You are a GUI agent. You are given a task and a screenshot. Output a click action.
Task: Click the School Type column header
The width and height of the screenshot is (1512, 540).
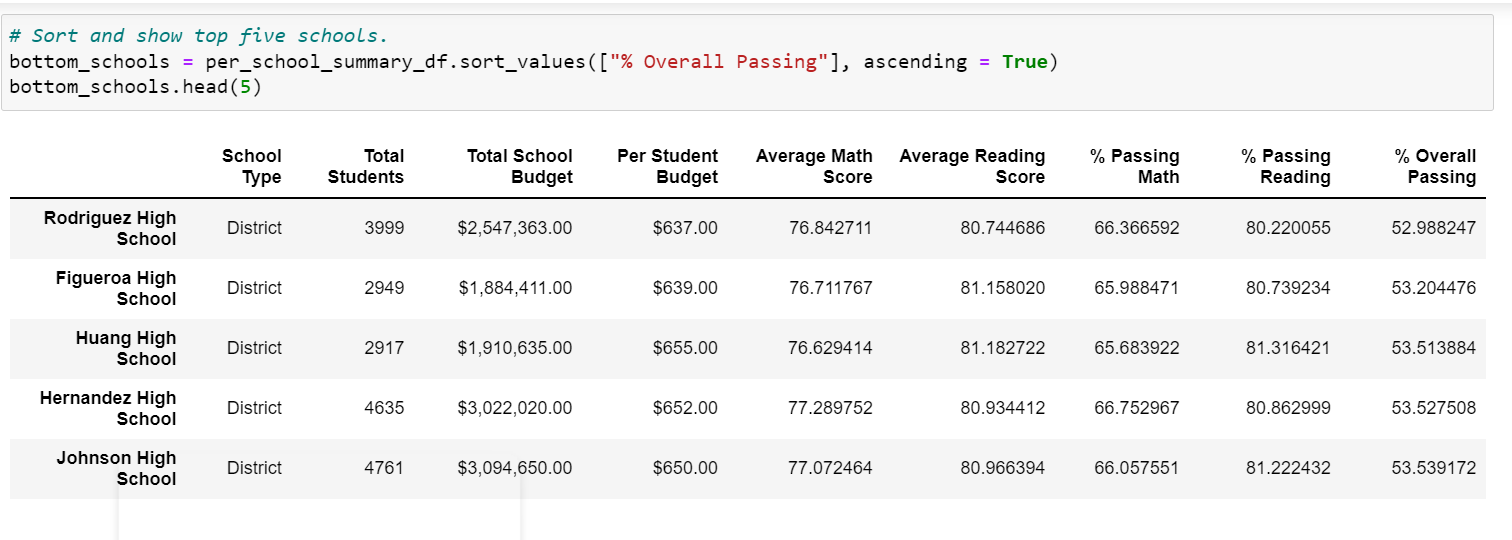click(x=252, y=166)
